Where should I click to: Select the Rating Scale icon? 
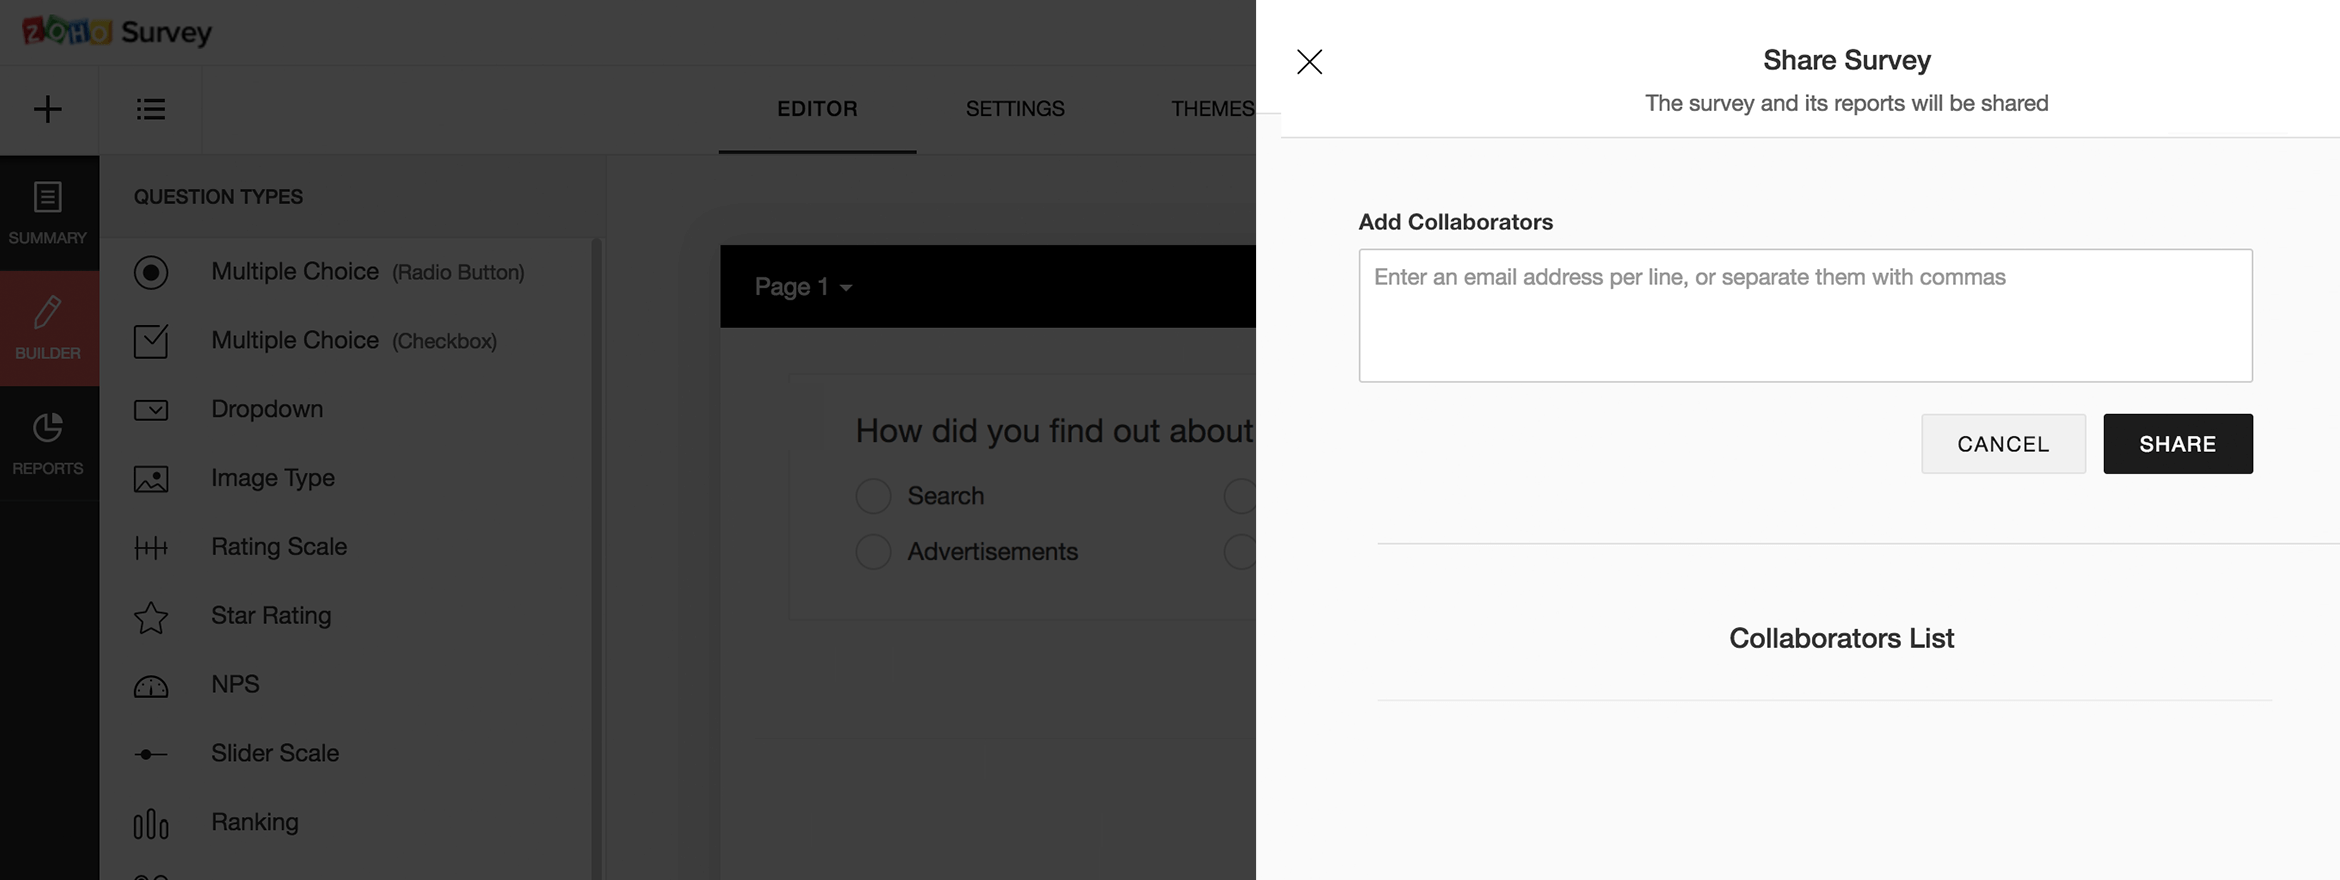click(x=151, y=547)
